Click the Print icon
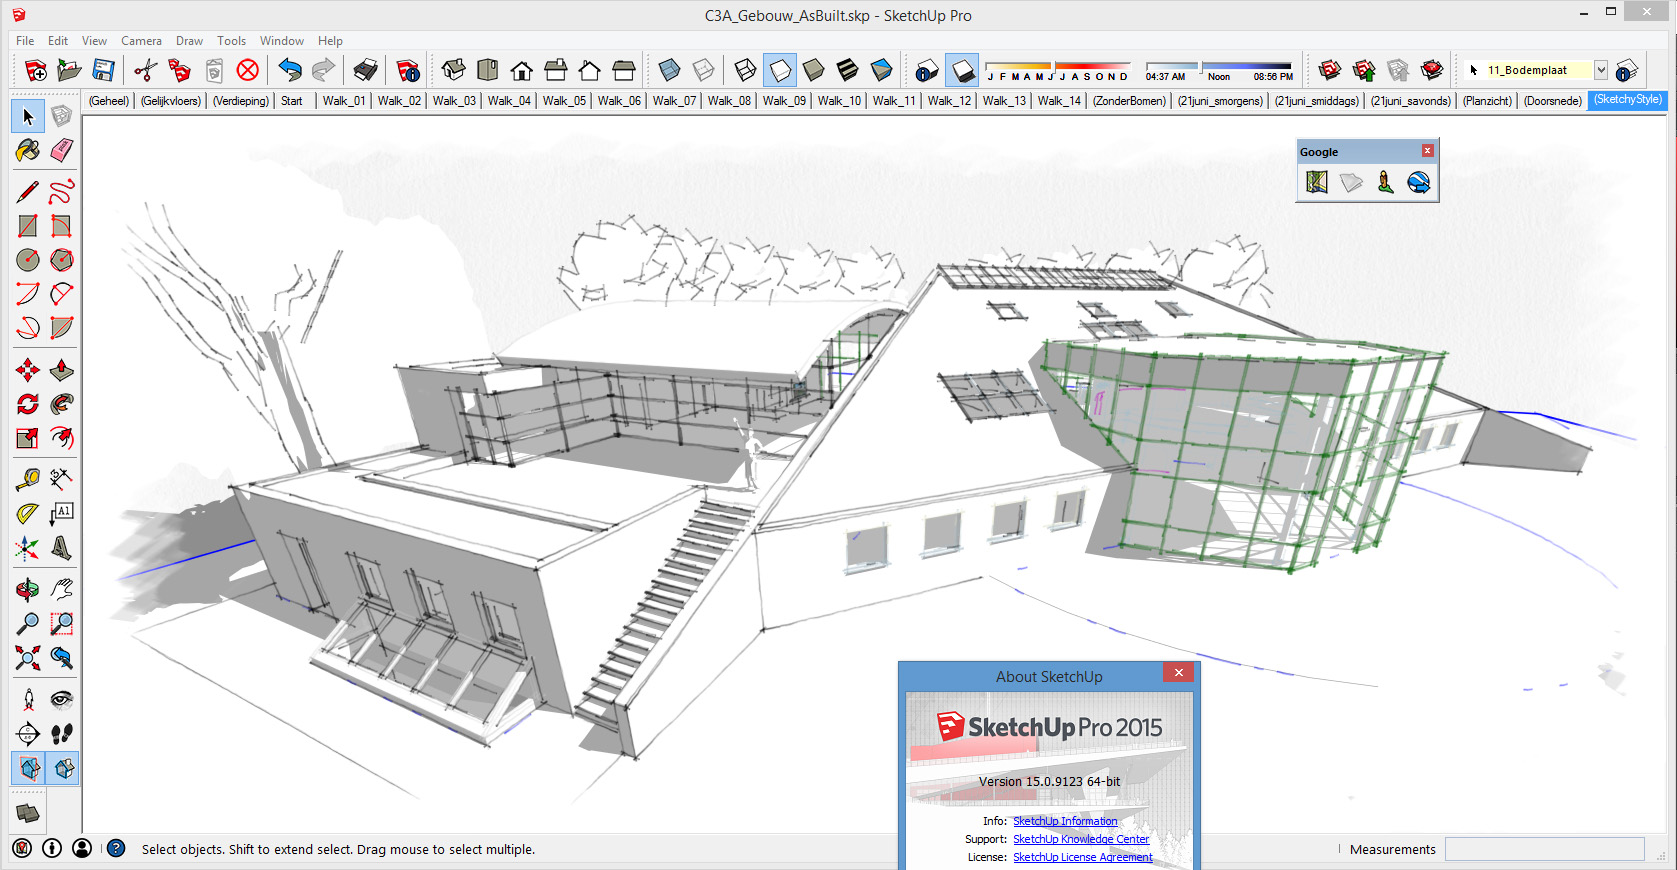The width and height of the screenshot is (1677, 870). coord(366,70)
